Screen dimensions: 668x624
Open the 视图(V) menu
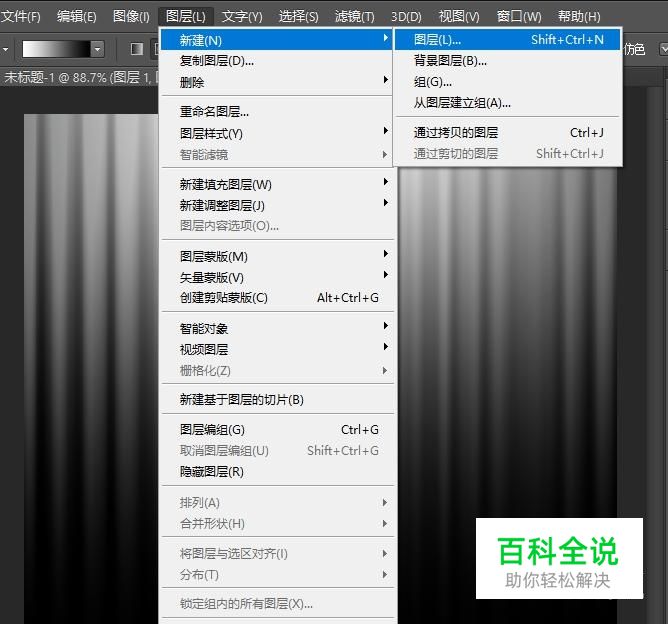pyautogui.click(x=459, y=17)
